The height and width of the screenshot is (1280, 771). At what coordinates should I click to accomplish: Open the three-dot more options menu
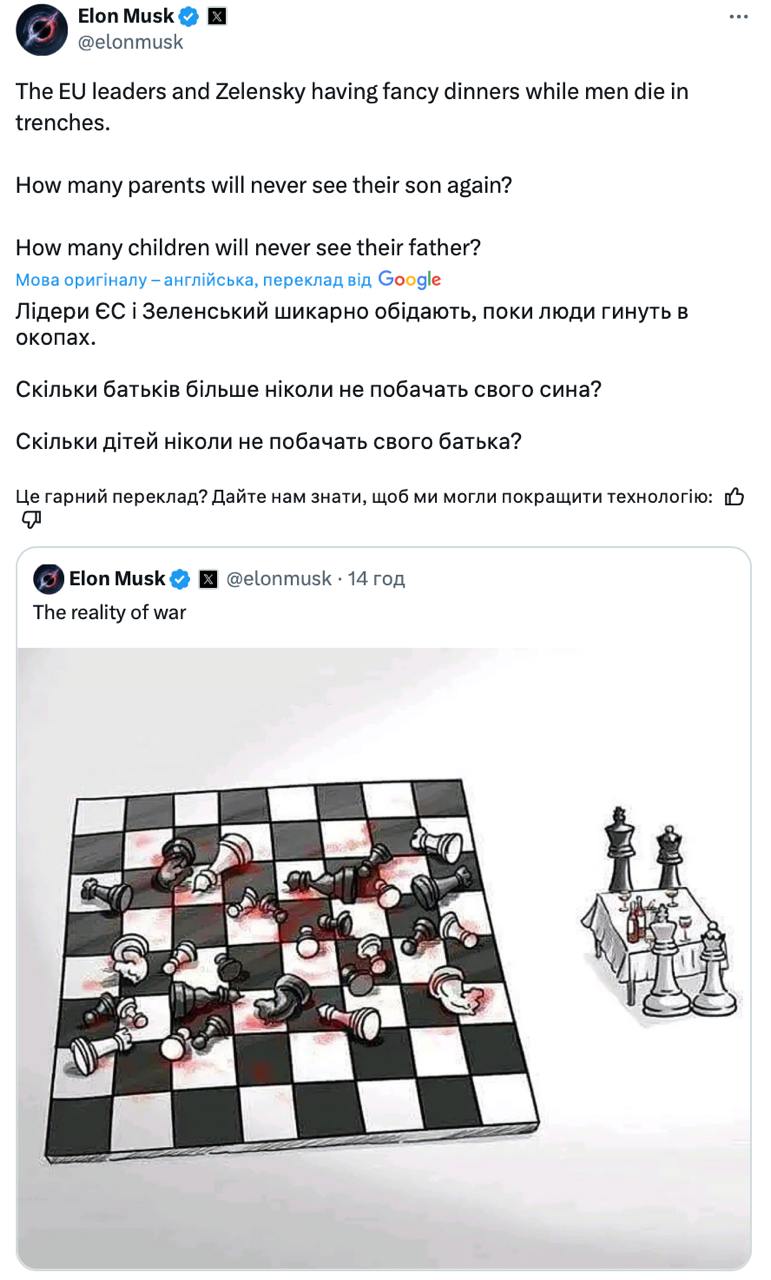click(738, 17)
